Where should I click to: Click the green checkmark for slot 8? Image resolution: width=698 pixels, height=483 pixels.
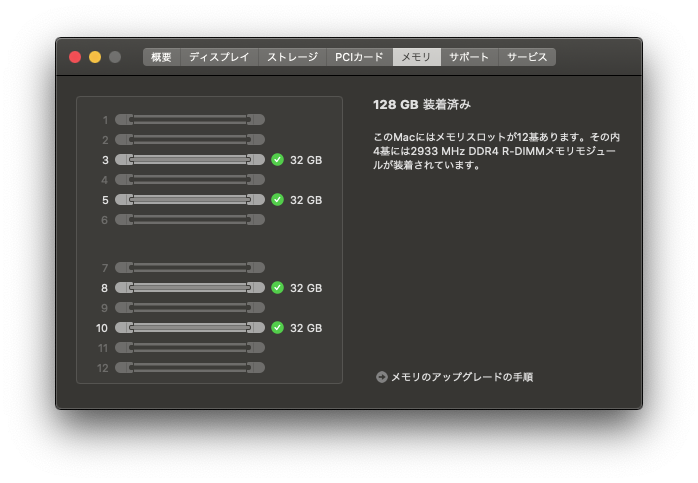tap(277, 288)
